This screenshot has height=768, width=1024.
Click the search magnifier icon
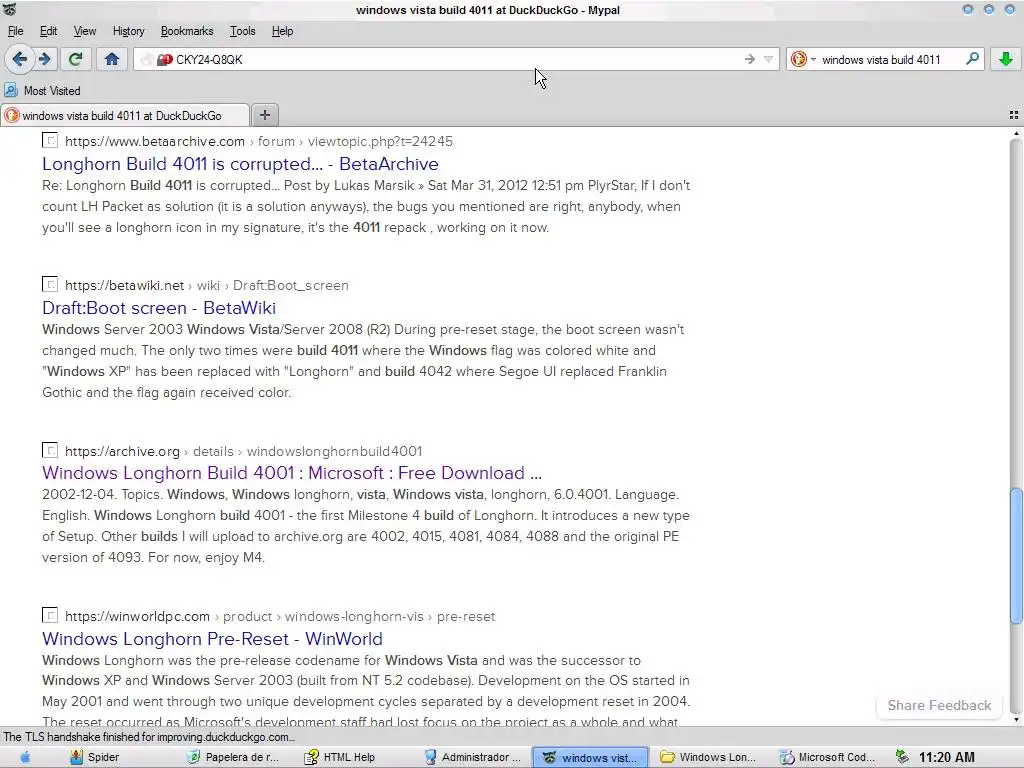point(972,59)
